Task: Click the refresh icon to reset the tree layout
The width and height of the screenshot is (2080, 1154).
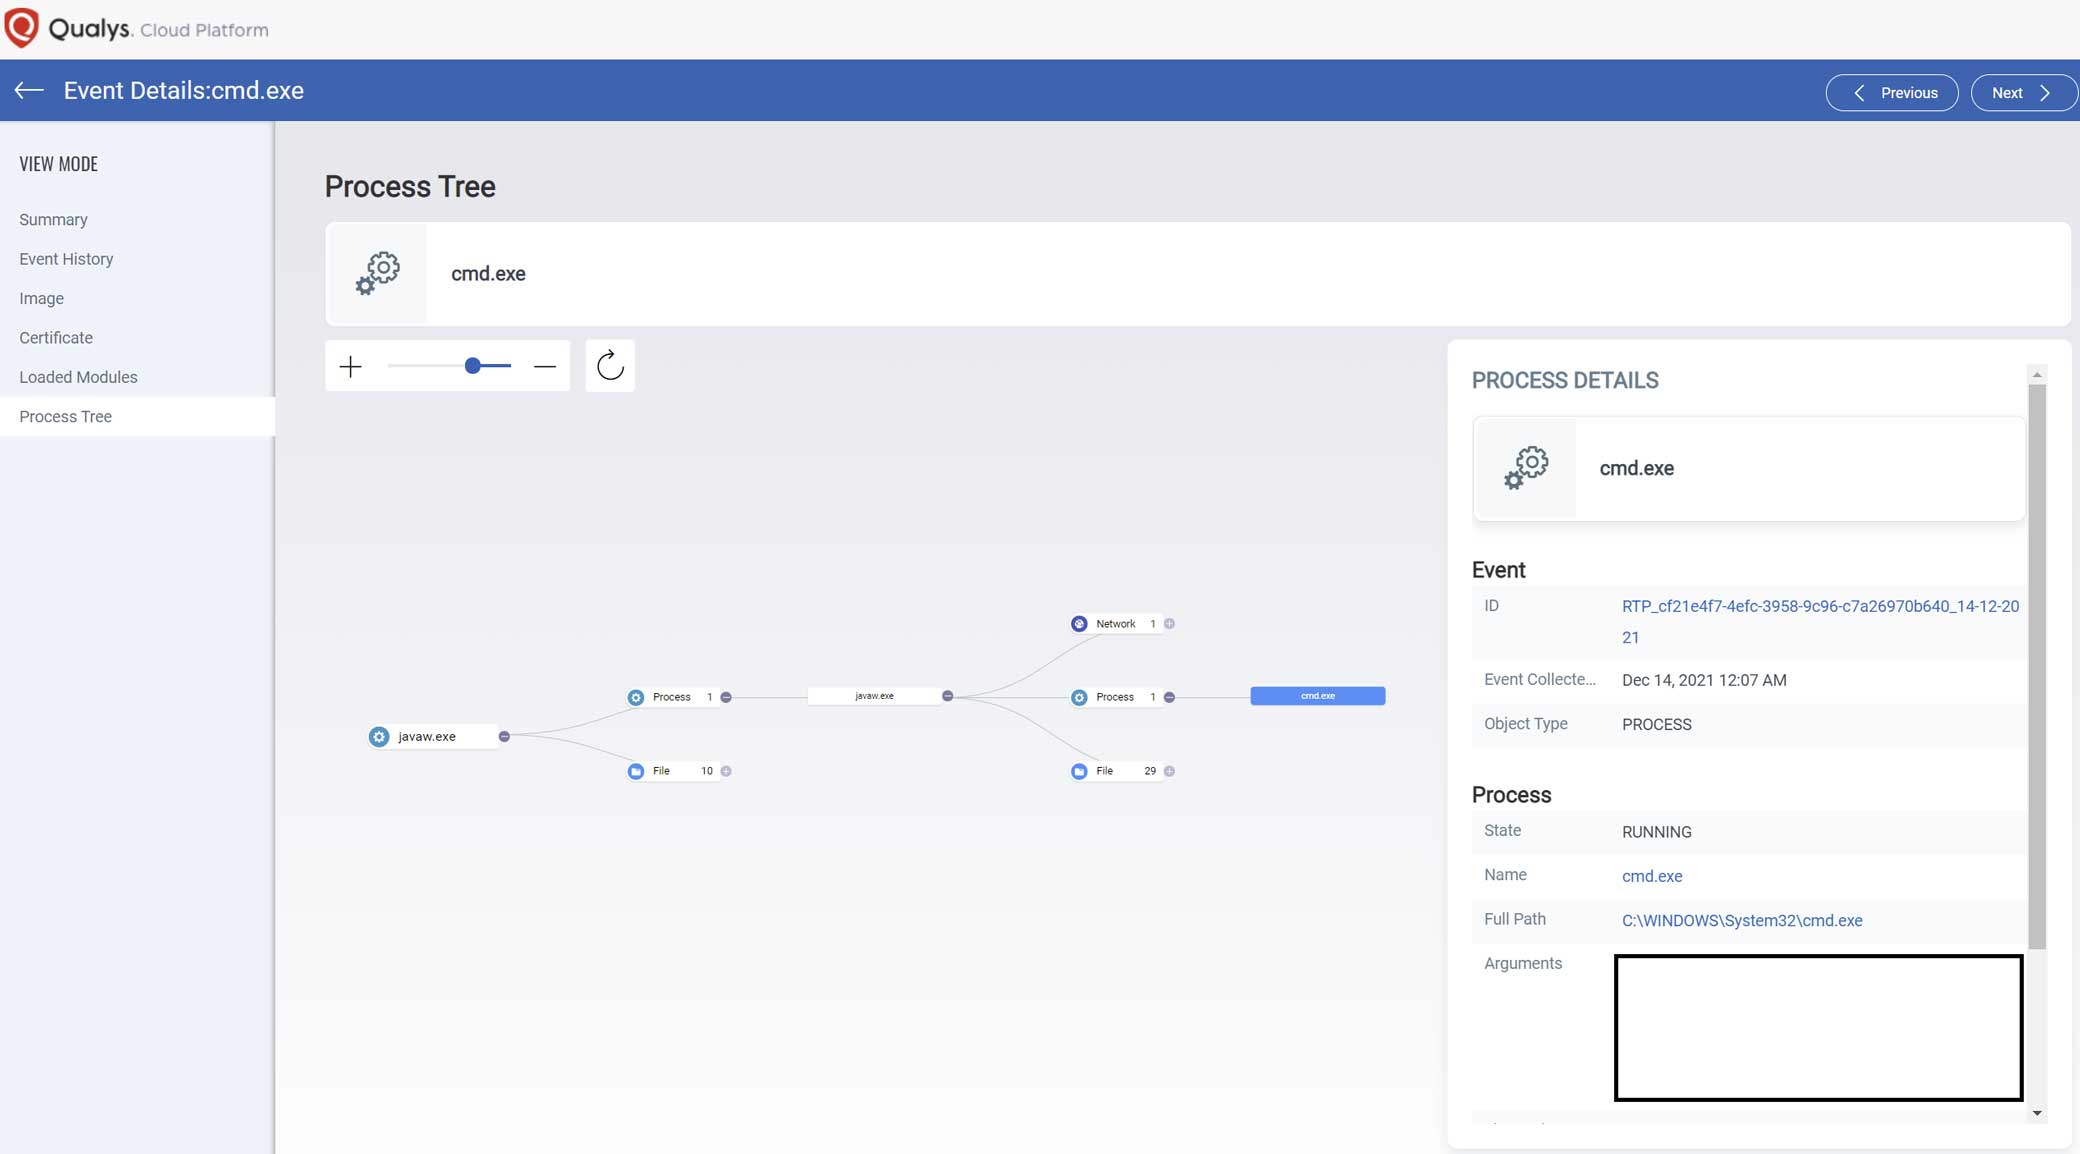Action: tap(610, 365)
